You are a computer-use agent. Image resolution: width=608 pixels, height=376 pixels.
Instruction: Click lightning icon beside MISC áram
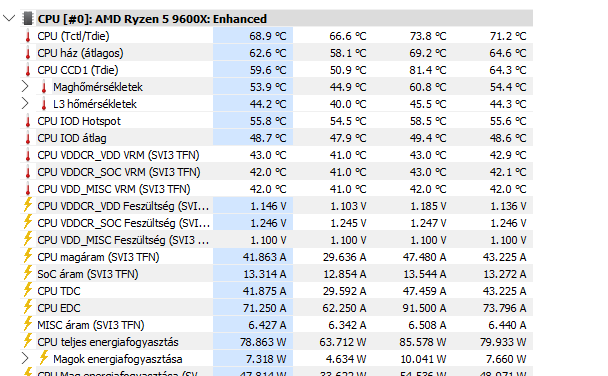tap(28, 324)
